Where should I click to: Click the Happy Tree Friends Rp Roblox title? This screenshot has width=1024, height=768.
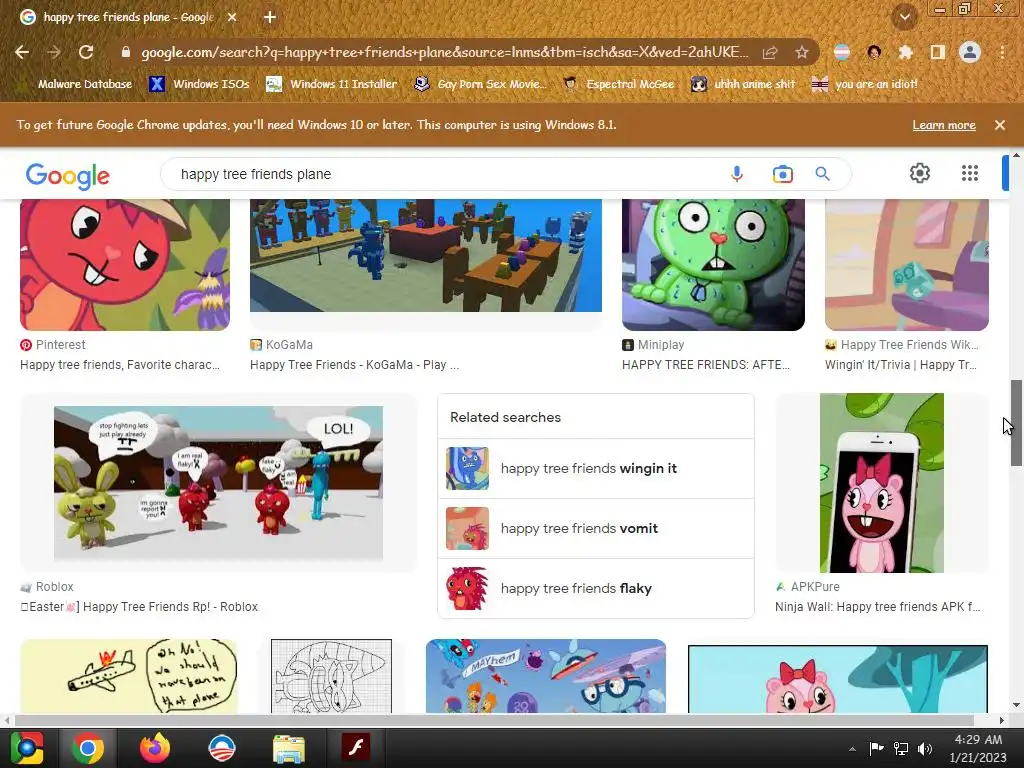click(139, 607)
